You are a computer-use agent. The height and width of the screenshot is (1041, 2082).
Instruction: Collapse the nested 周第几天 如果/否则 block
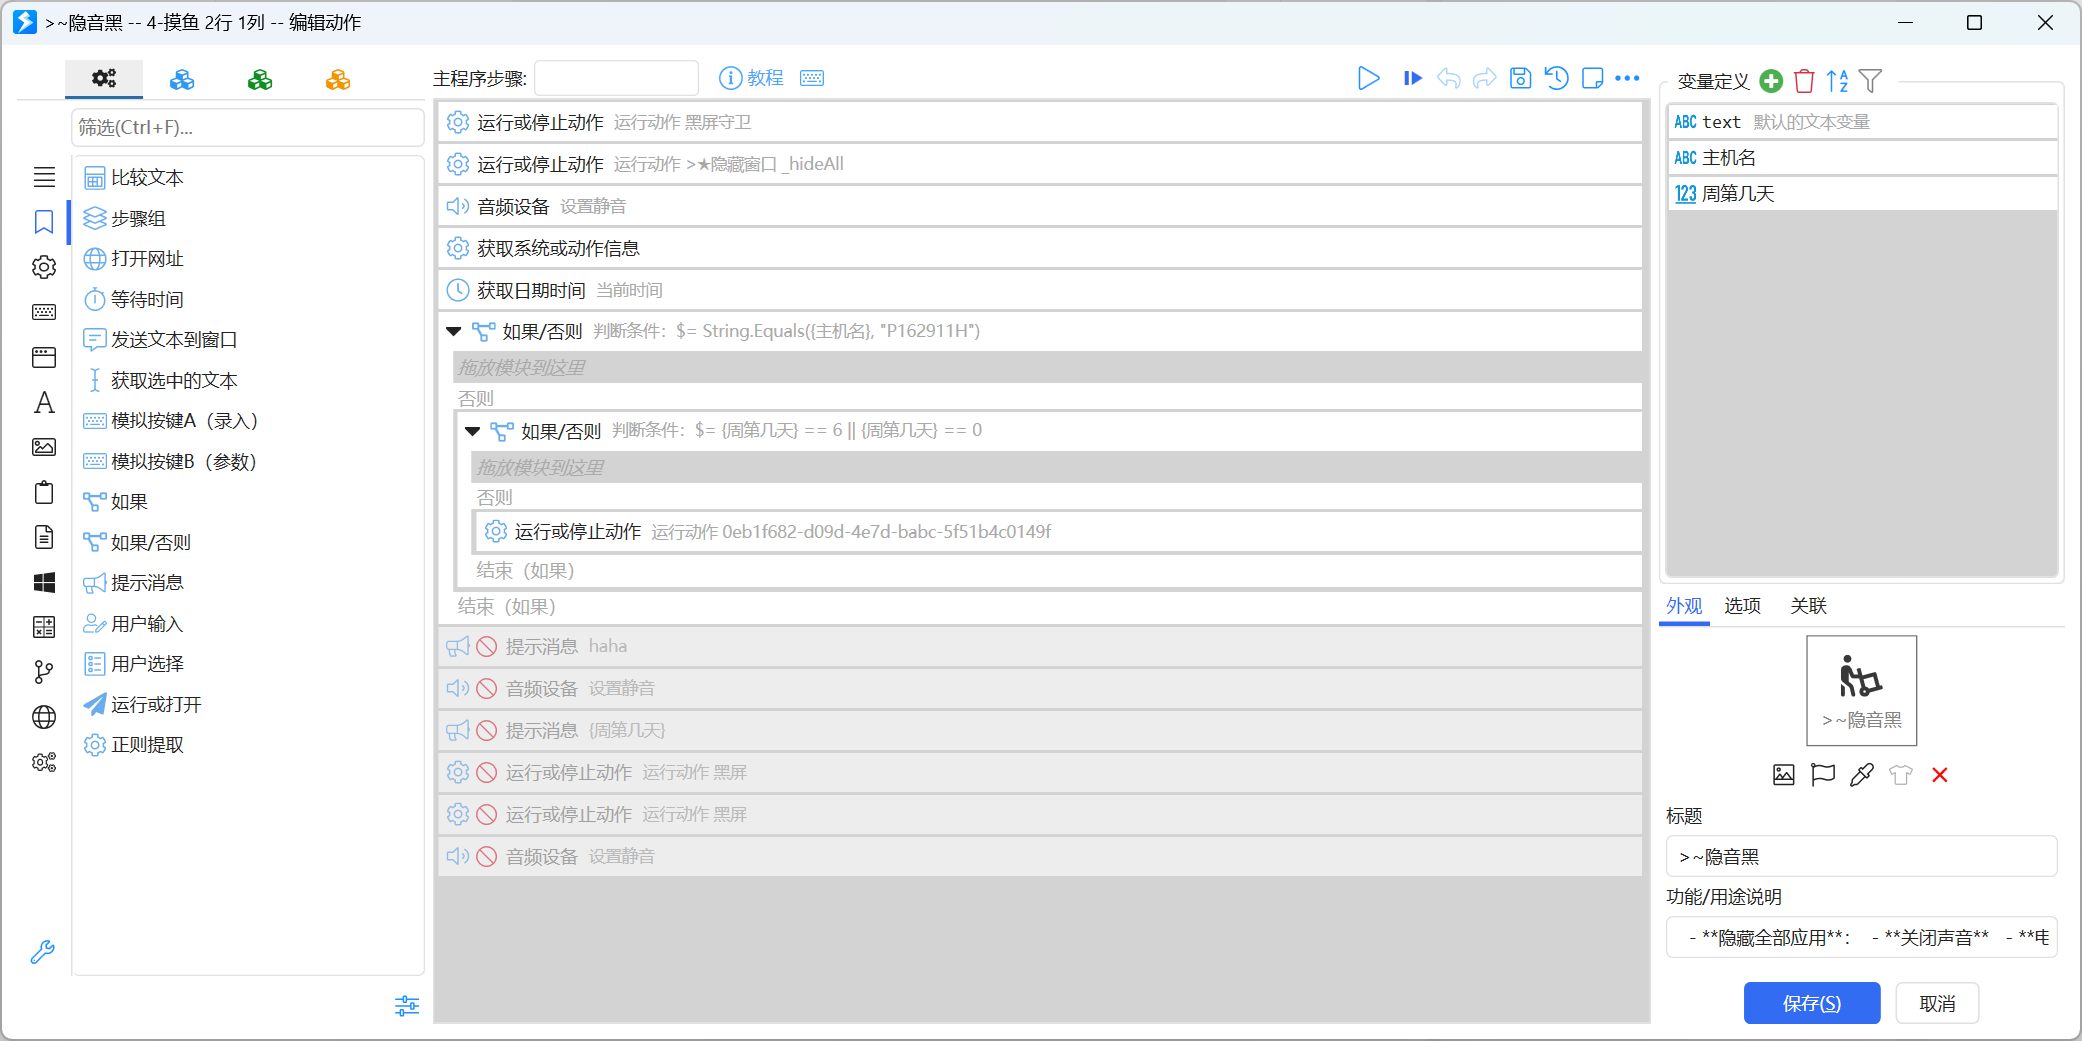[472, 431]
